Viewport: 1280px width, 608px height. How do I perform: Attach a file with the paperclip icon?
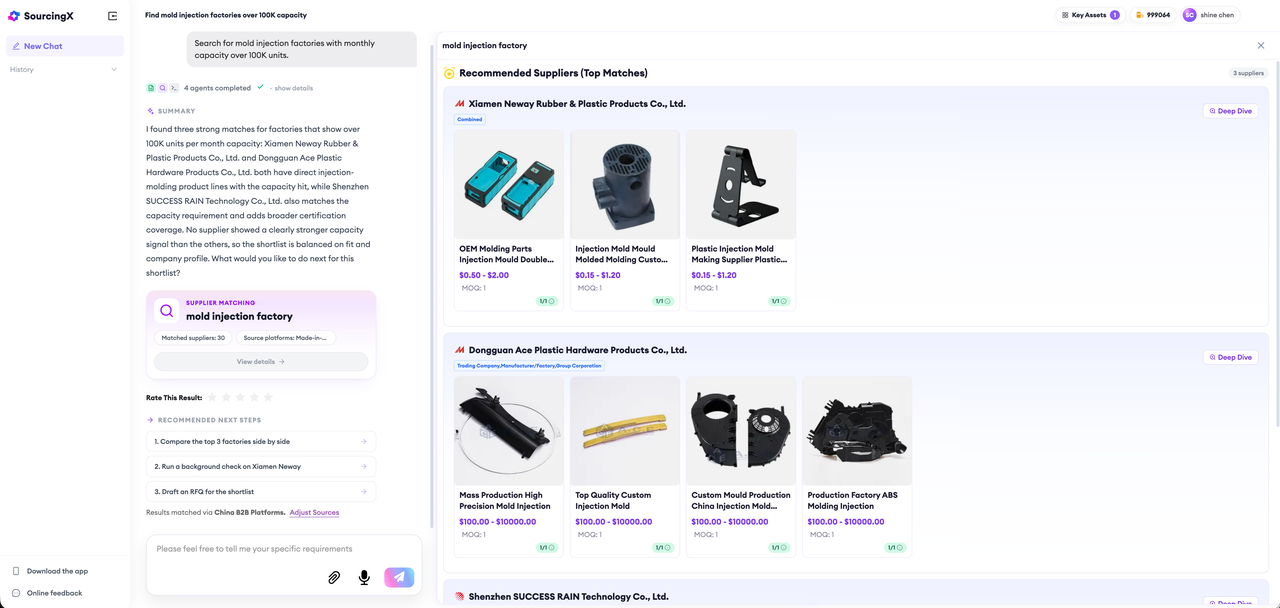coord(335,577)
